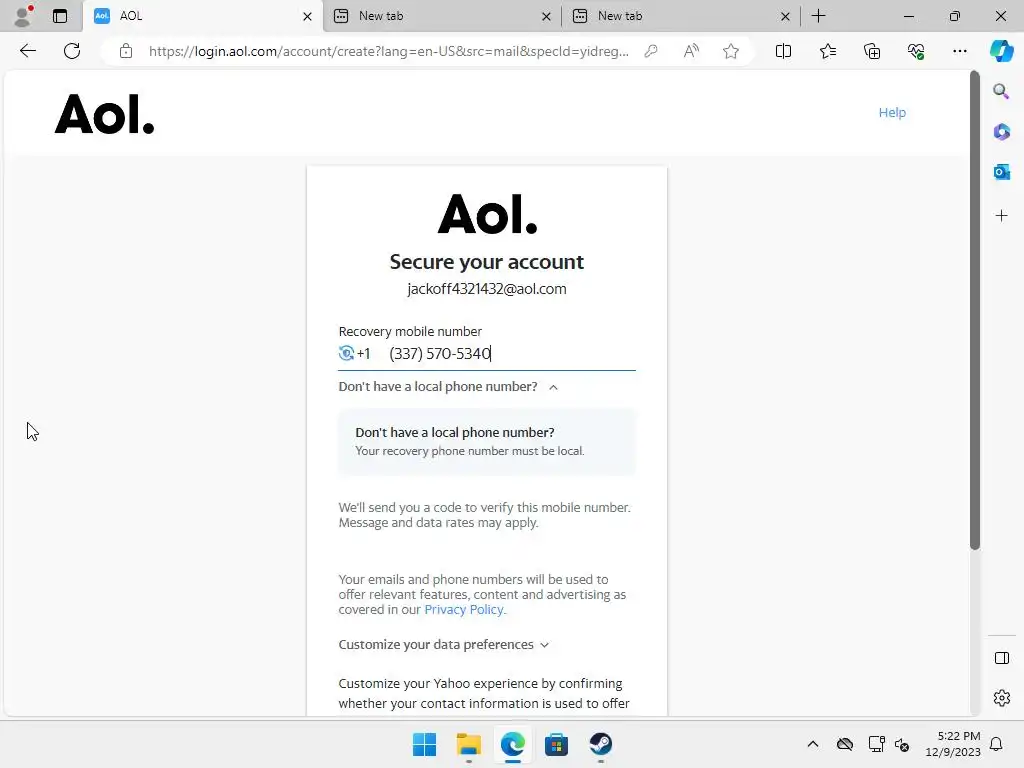Close the middle New tab
The height and width of the screenshot is (768, 1024).
tap(546, 16)
